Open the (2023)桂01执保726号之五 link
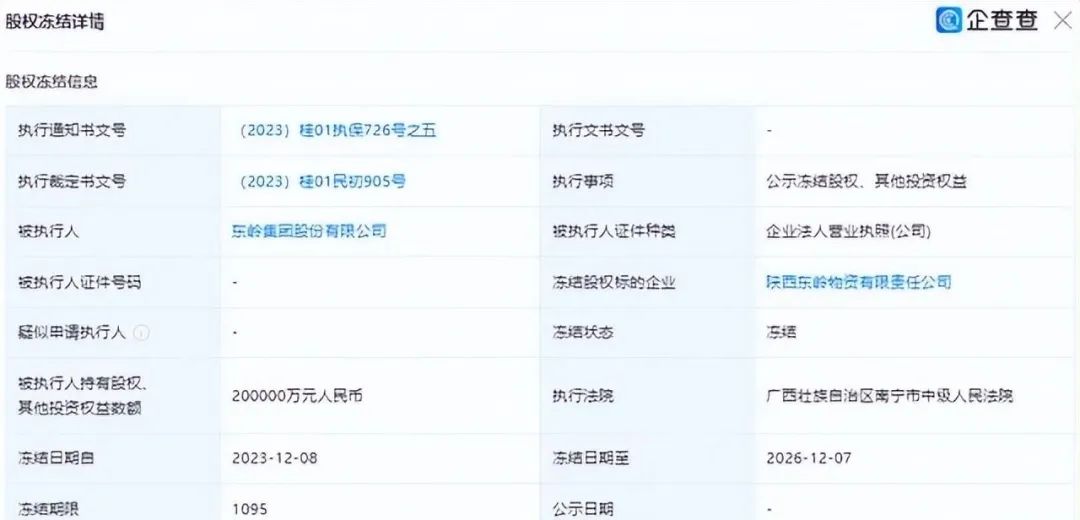 [333, 130]
